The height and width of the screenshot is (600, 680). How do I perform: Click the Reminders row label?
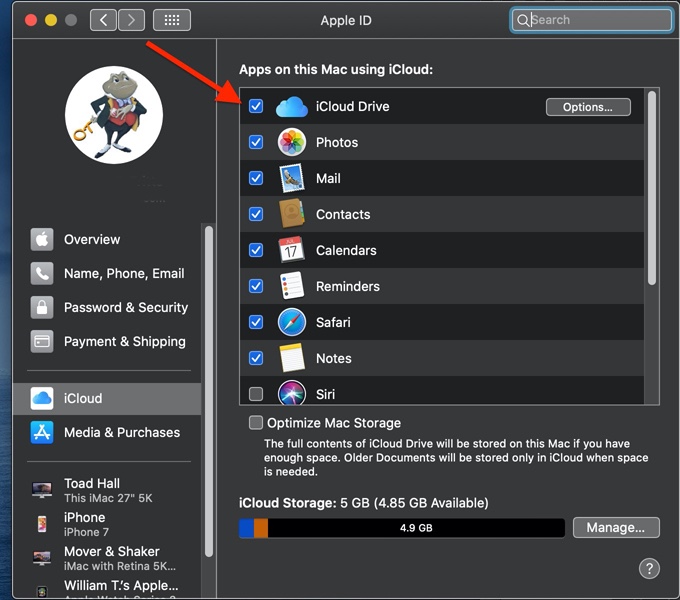pyautogui.click(x=348, y=286)
